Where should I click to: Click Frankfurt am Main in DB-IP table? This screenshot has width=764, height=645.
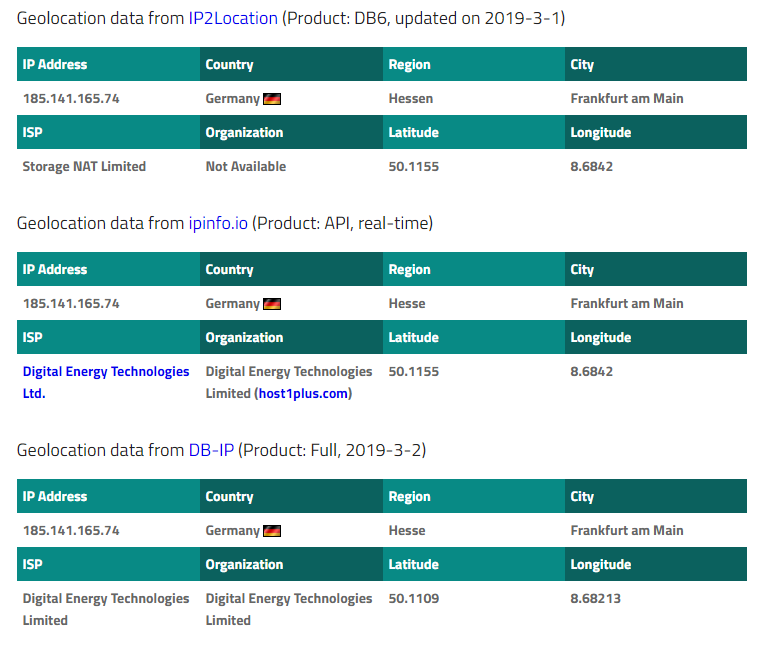pyautogui.click(x=627, y=531)
